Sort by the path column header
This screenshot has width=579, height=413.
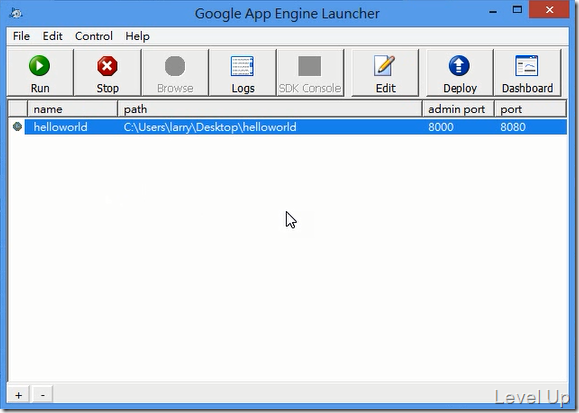tap(270, 109)
